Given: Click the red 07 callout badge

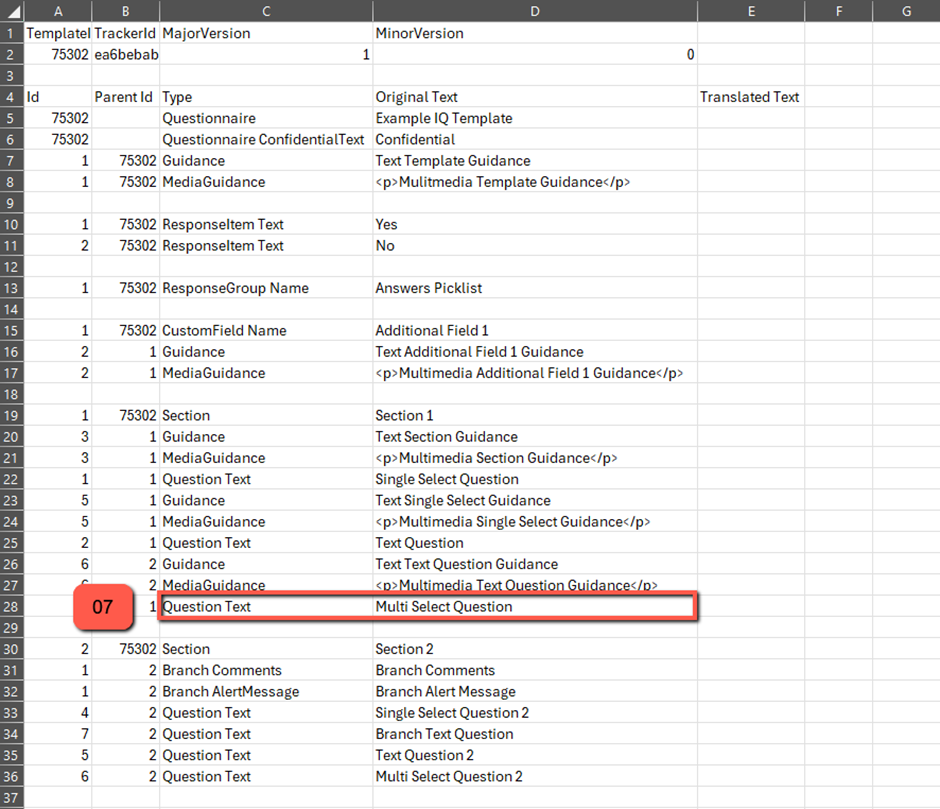Looking at the screenshot, I should (104, 607).
